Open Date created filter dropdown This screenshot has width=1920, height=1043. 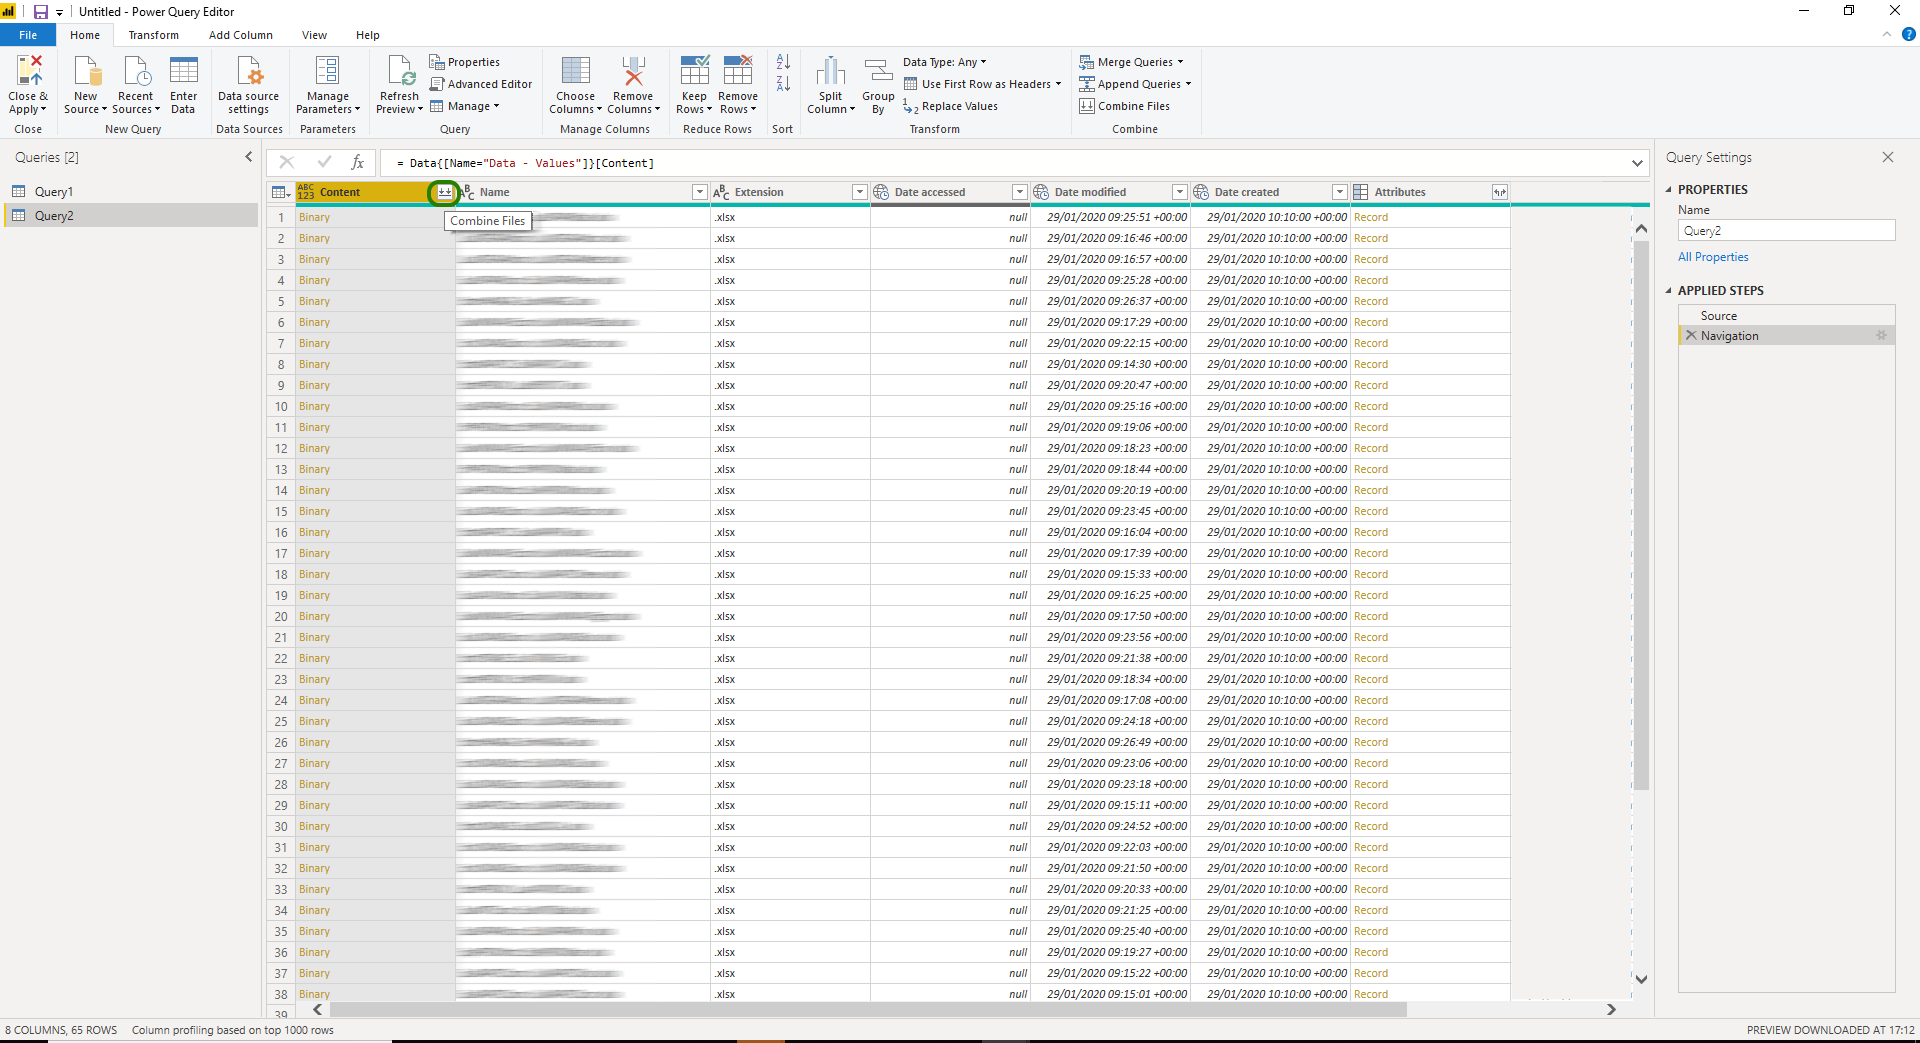[x=1340, y=192]
